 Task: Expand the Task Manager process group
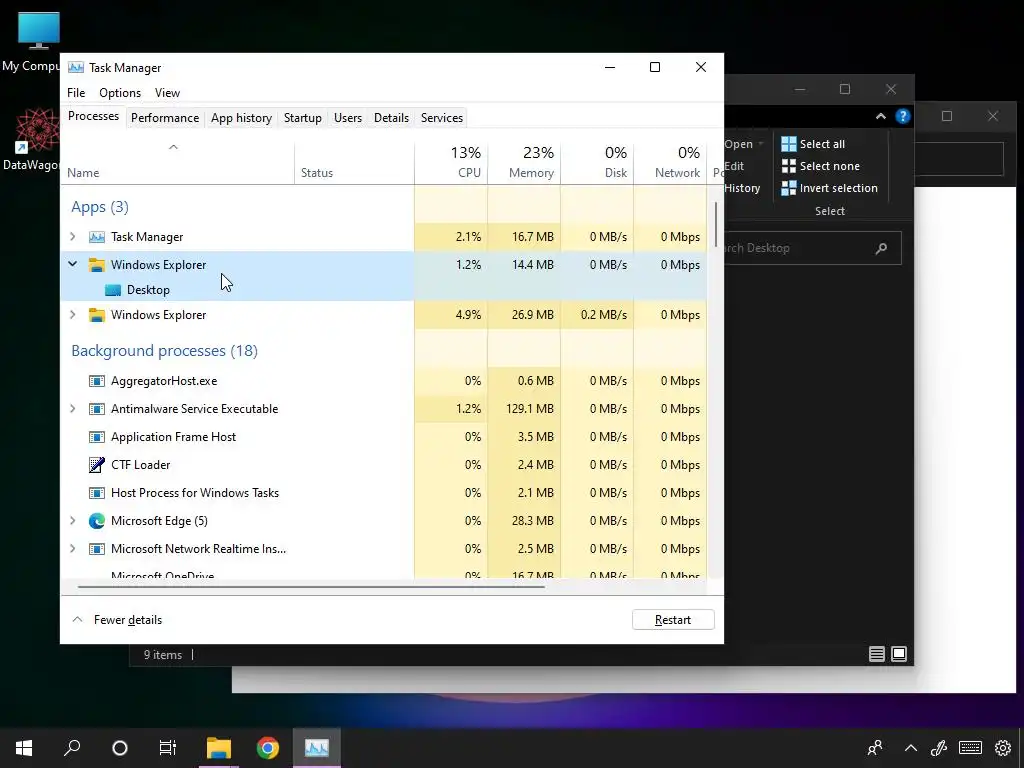pyautogui.click(x=72, y=237)
